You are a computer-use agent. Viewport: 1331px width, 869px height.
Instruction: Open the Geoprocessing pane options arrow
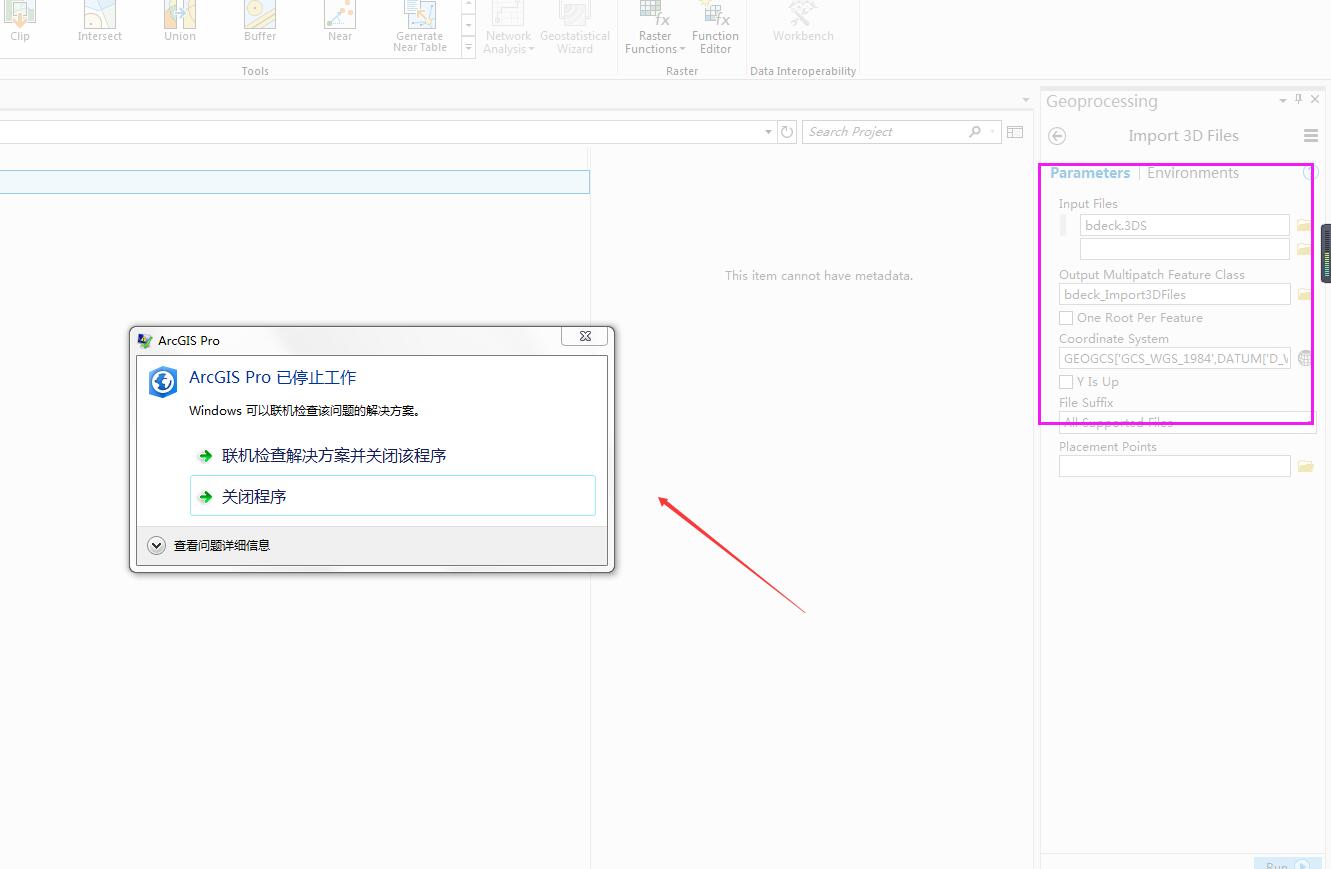1283,100
